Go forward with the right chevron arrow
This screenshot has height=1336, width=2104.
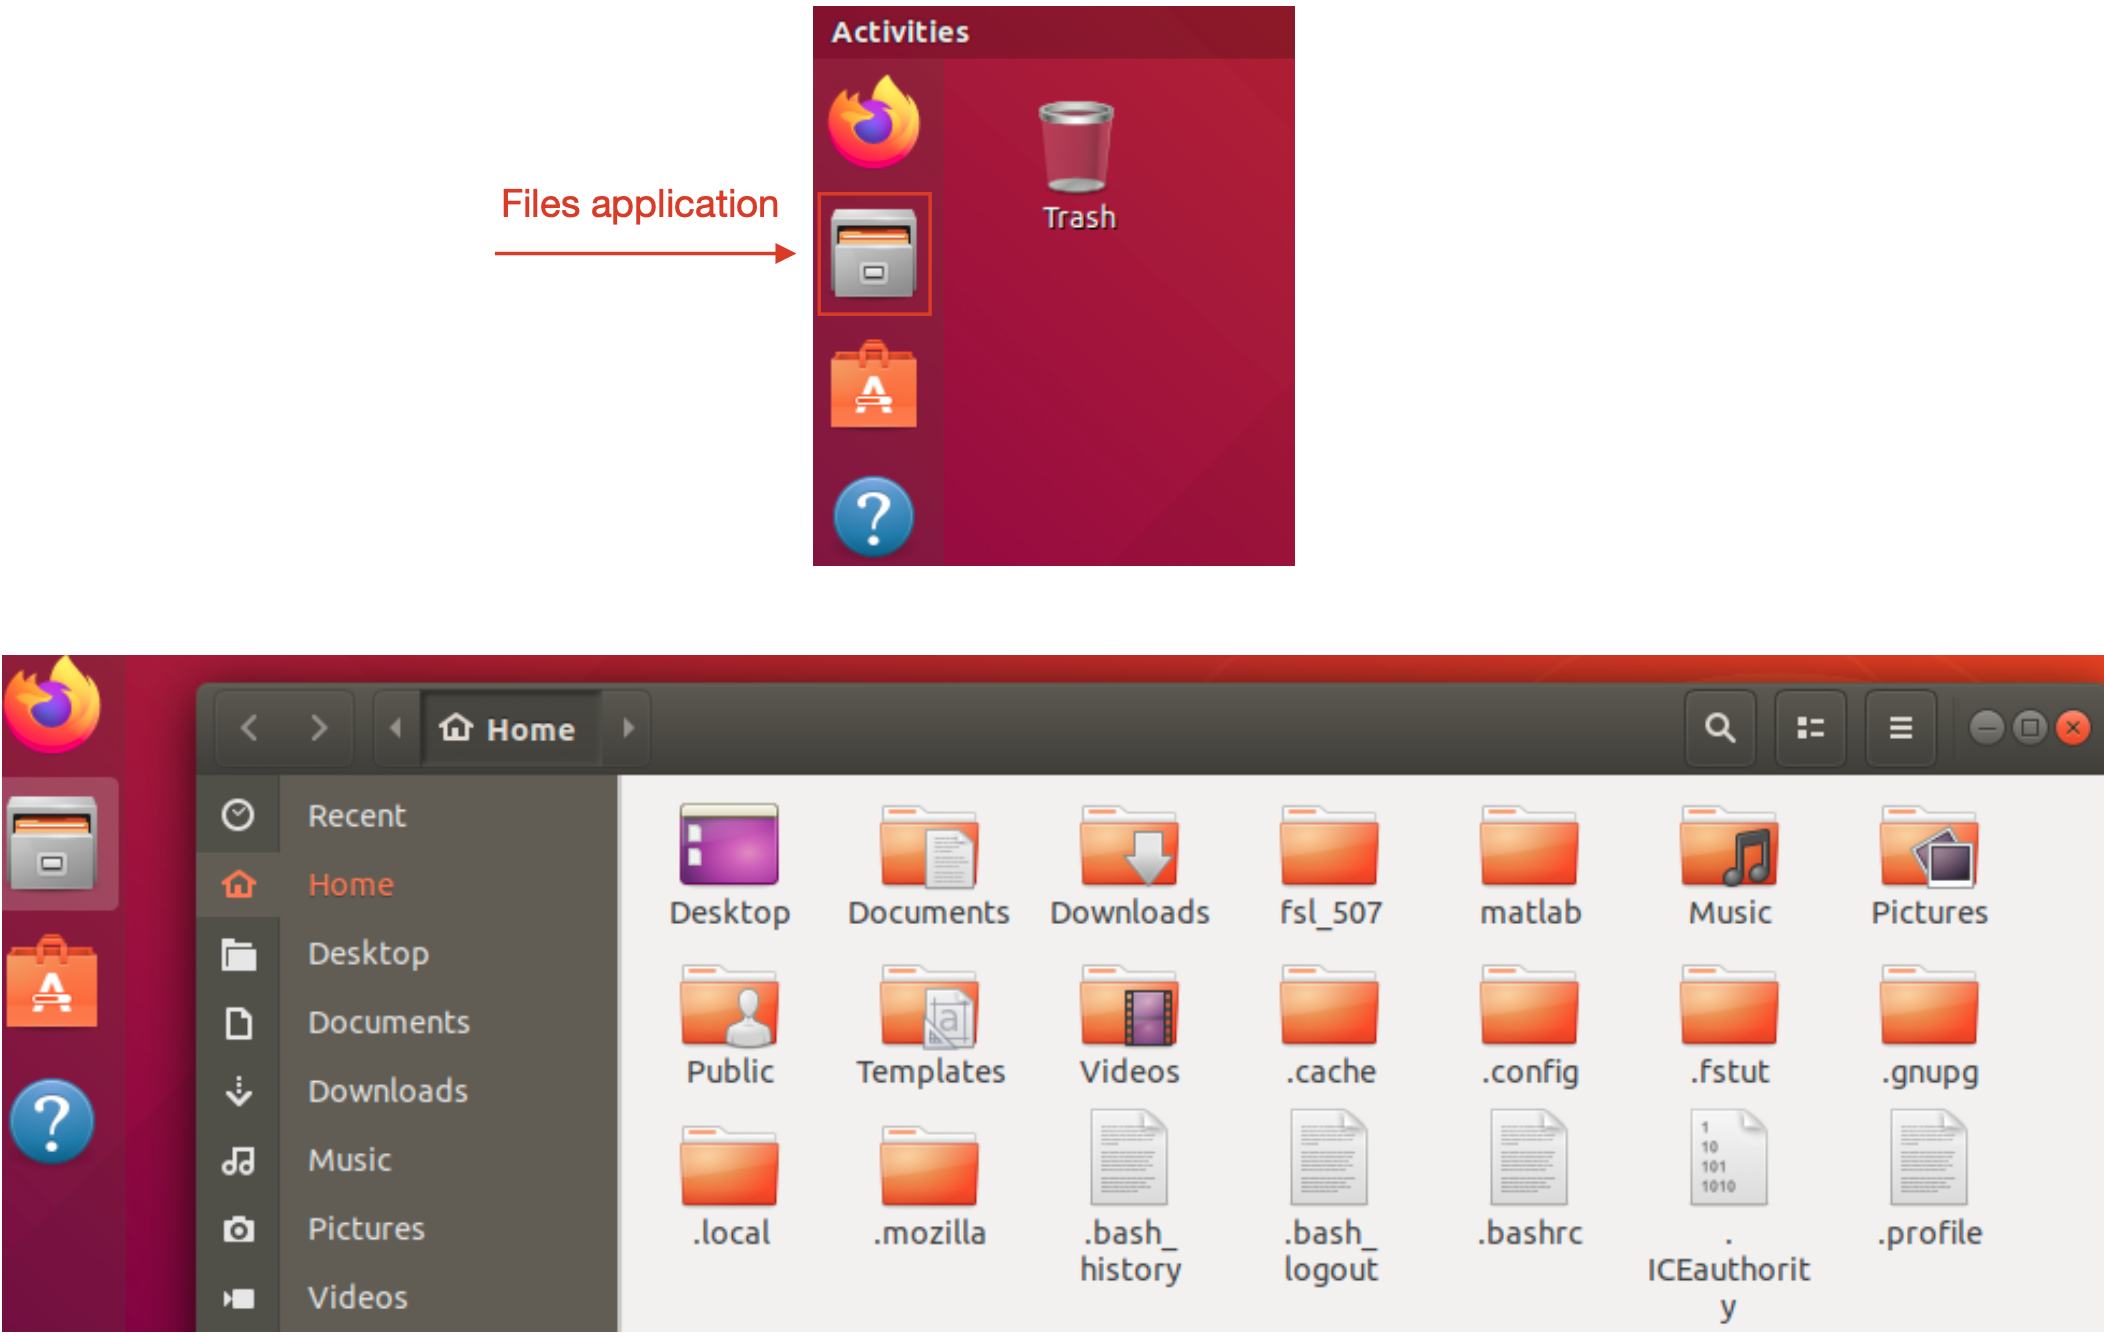tap(318, 728)
